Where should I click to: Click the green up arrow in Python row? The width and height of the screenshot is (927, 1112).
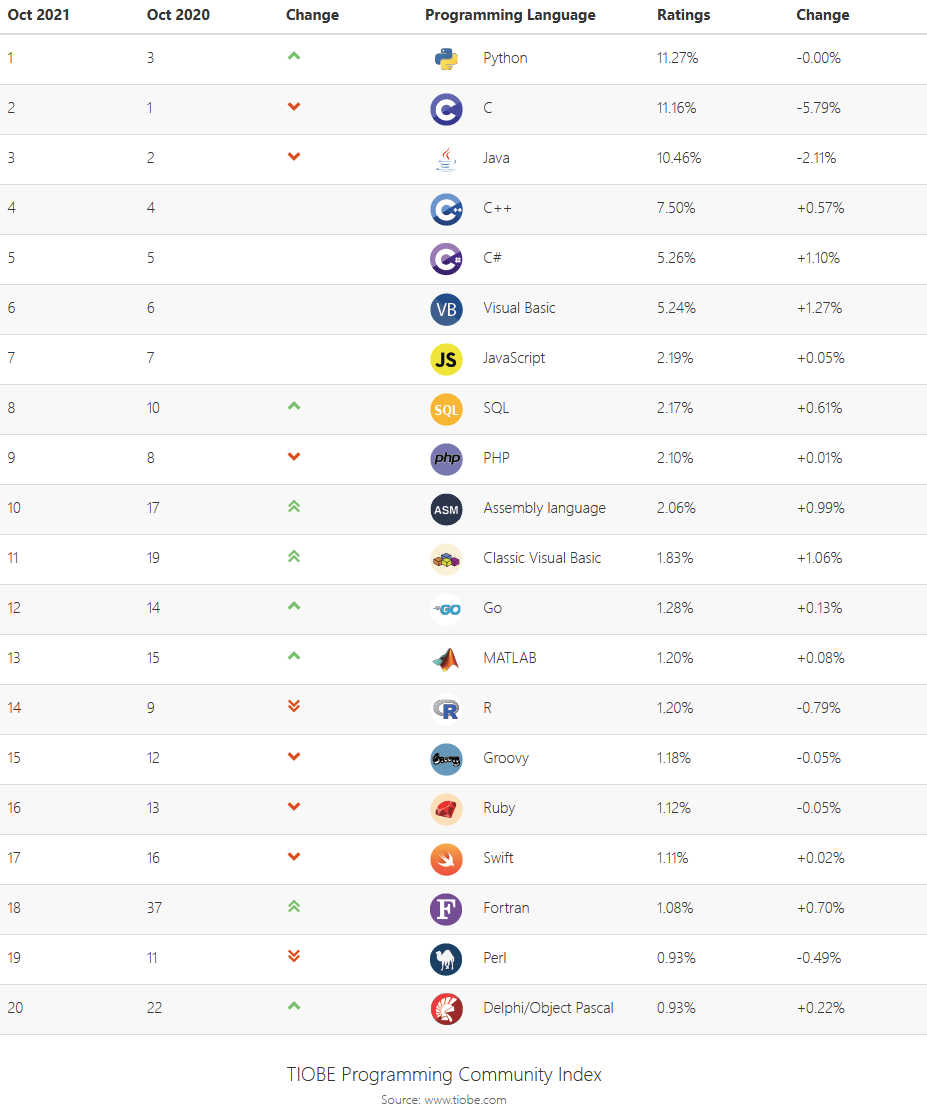[294, 56]
